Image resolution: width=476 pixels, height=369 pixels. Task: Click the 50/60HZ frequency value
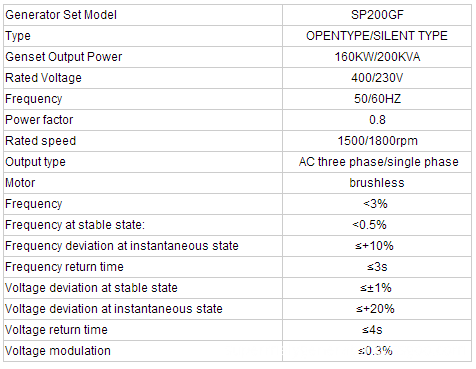click(377, 99)
